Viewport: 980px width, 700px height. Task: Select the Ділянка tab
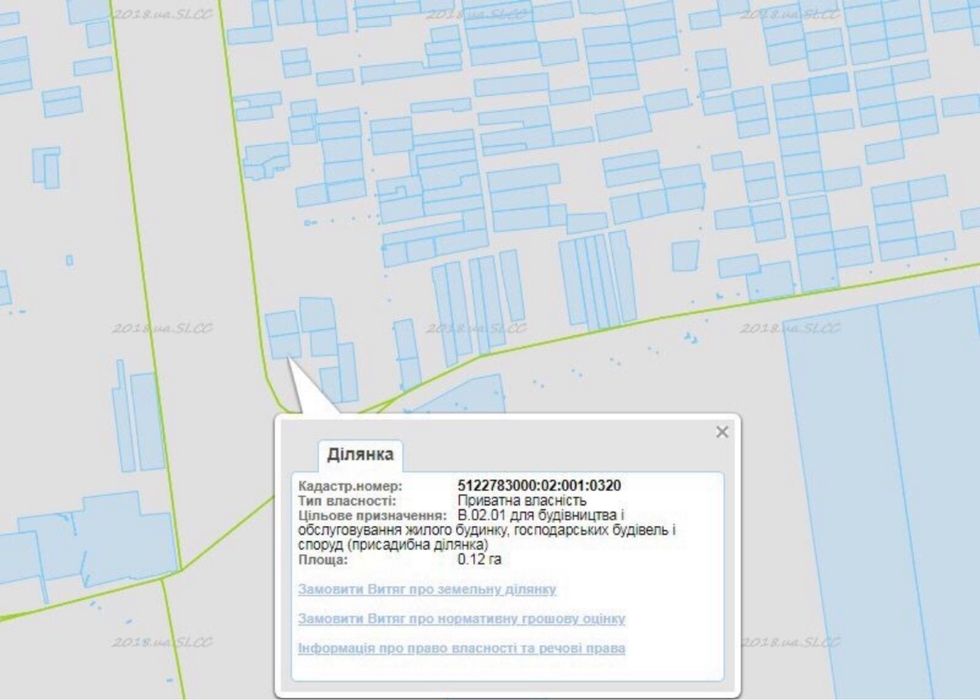[x=360, y=454]
